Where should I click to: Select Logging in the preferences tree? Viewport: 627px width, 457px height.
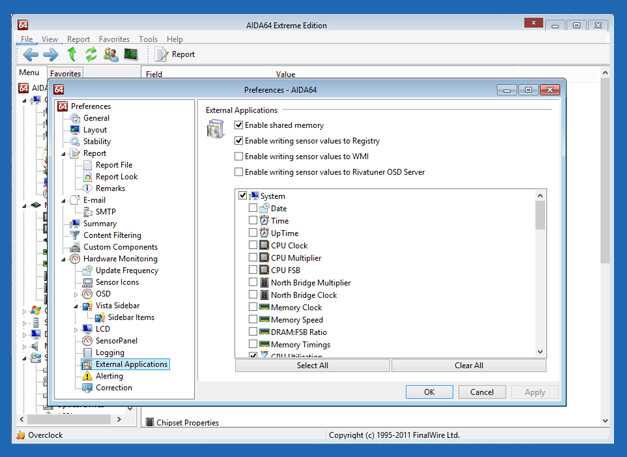click(109, 352)
